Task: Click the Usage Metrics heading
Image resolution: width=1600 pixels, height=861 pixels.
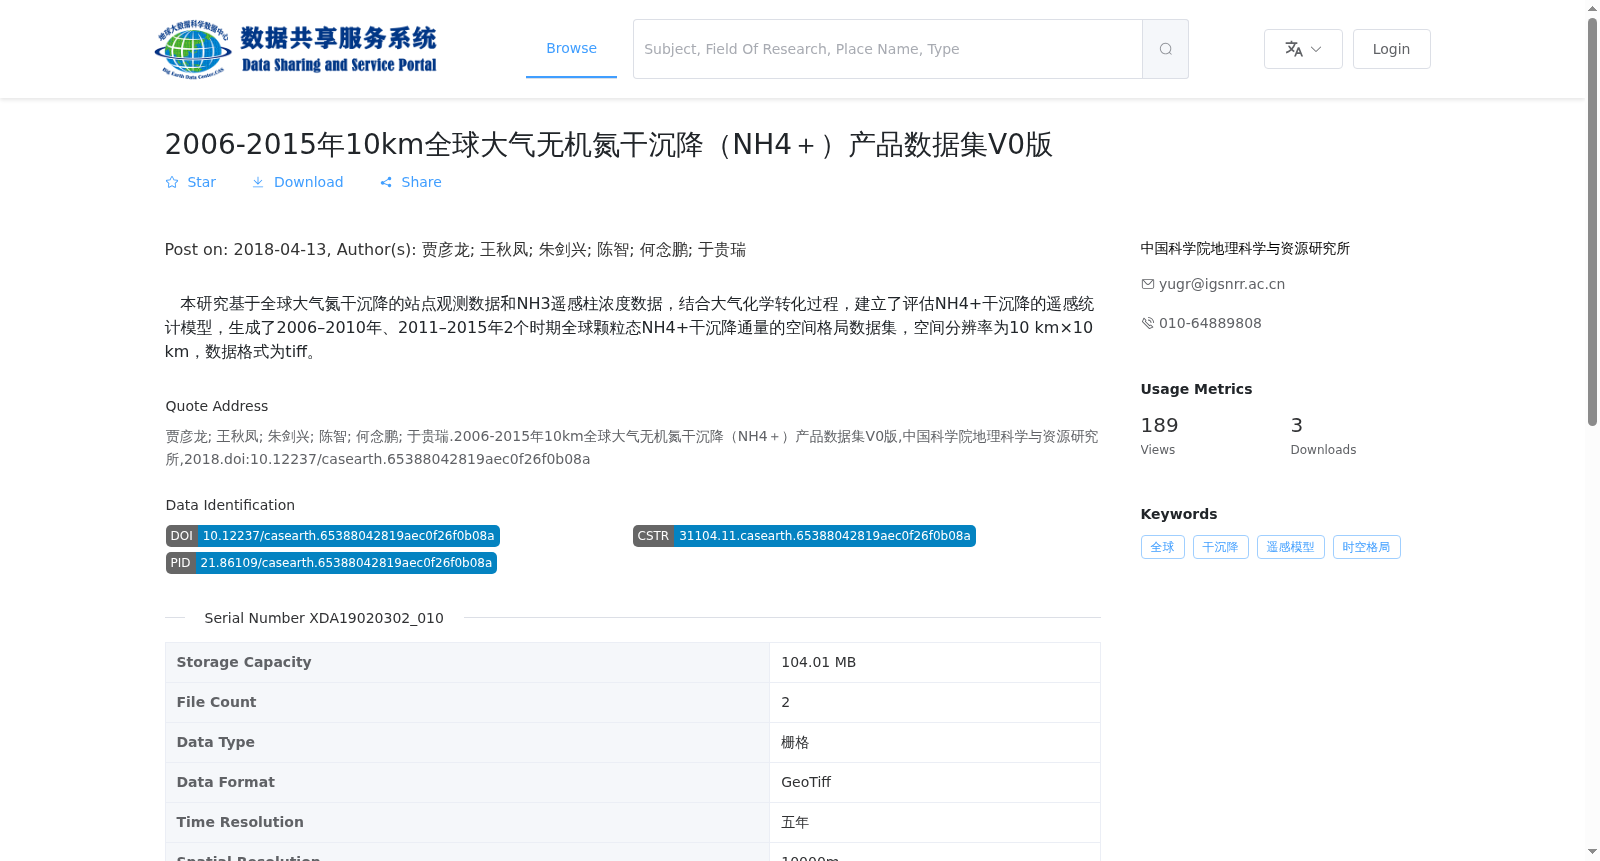Action: (x=1196, y=389)
